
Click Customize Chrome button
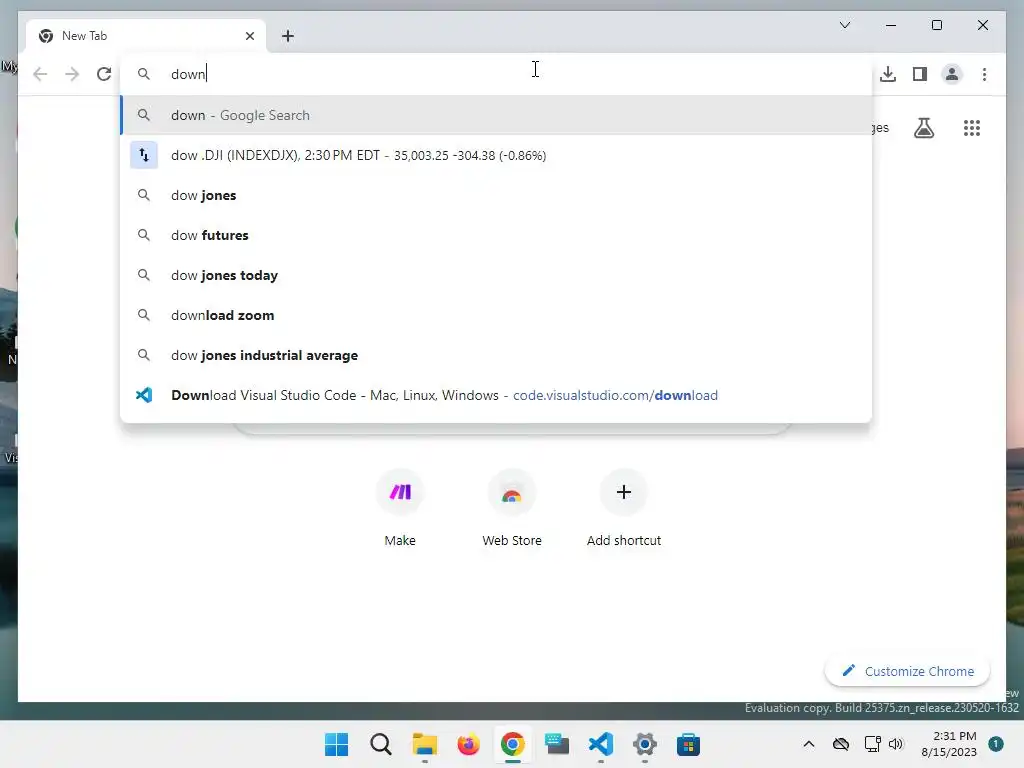(908, 671)
